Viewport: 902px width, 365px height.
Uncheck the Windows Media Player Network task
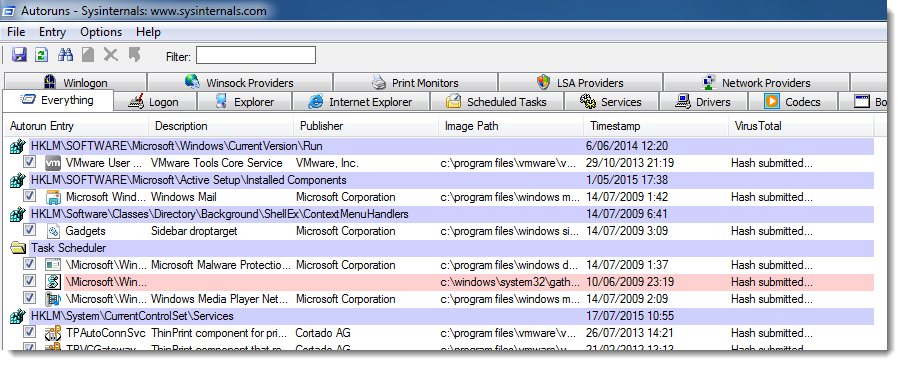click(x=29, y=298)
